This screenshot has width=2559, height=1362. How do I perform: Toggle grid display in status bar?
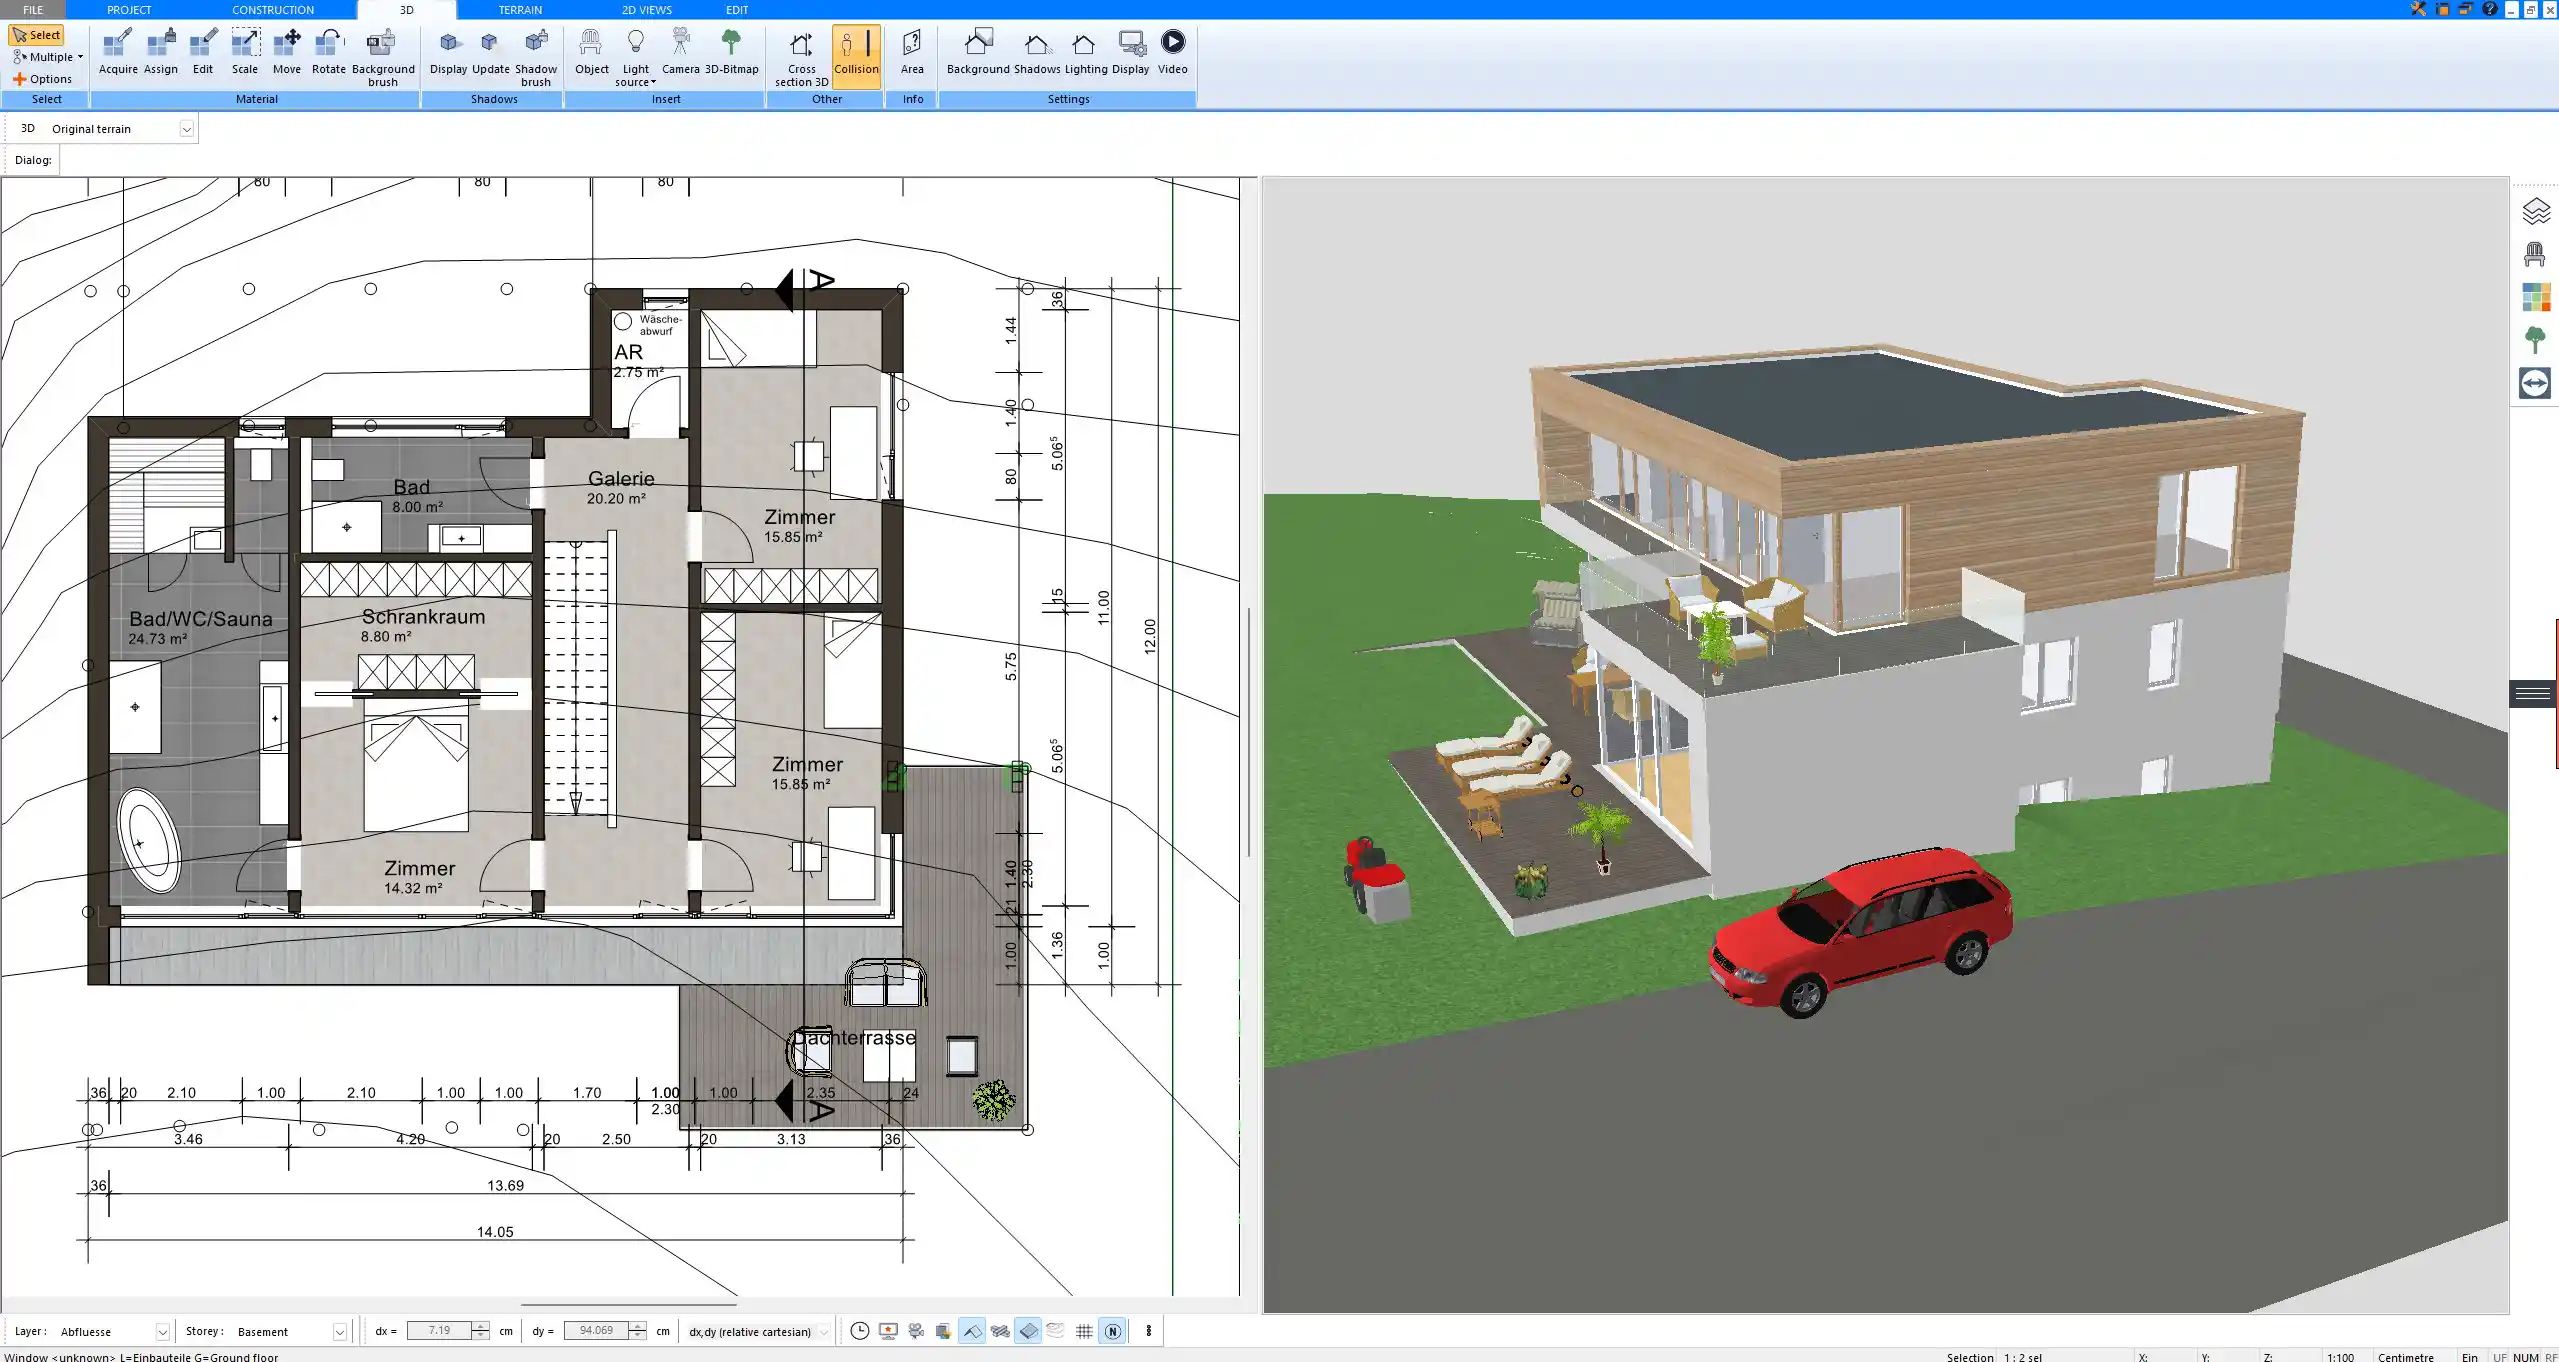[x=1084, y=1331]
